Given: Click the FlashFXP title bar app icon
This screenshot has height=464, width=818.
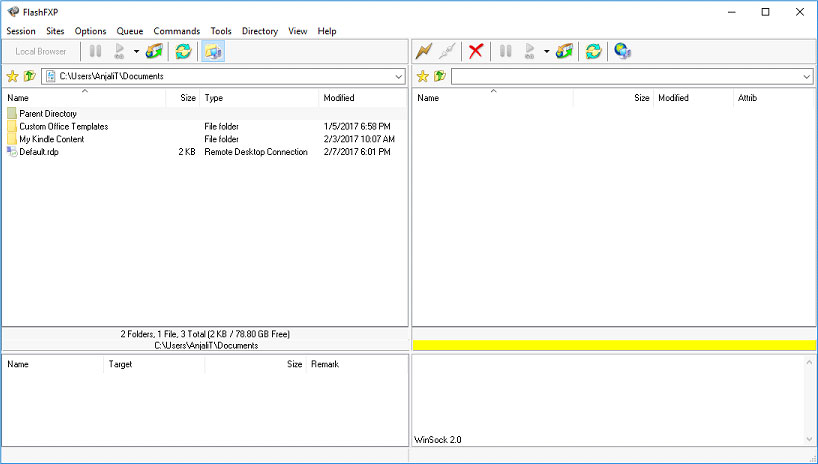Looking at the screenshot, I should (x=13, y=12).
